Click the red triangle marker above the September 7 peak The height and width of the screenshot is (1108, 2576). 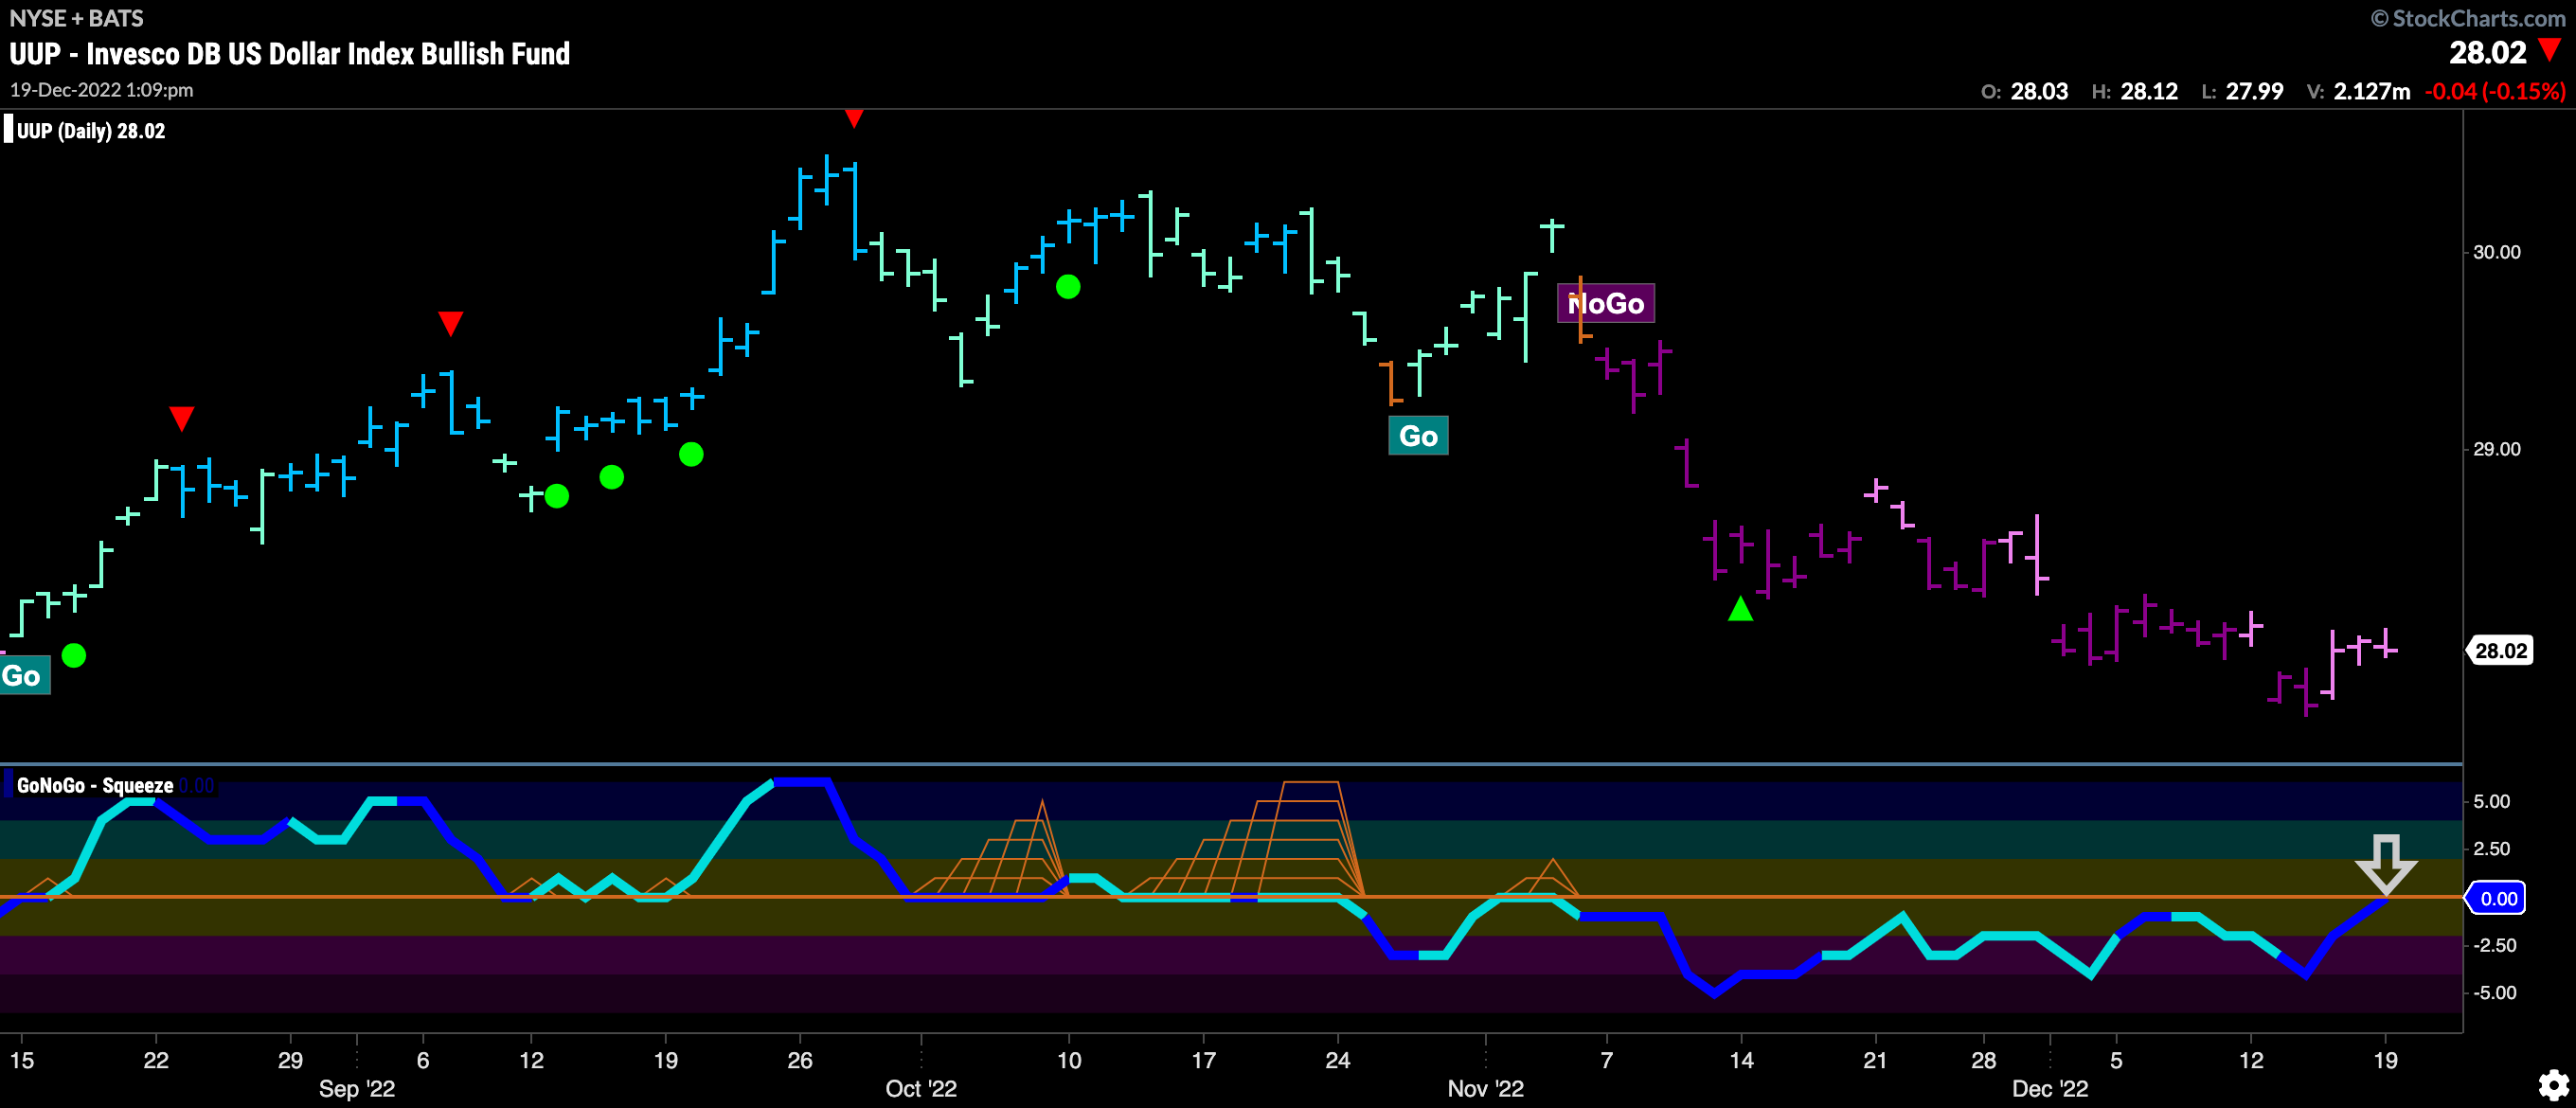(x=450, y=323)
